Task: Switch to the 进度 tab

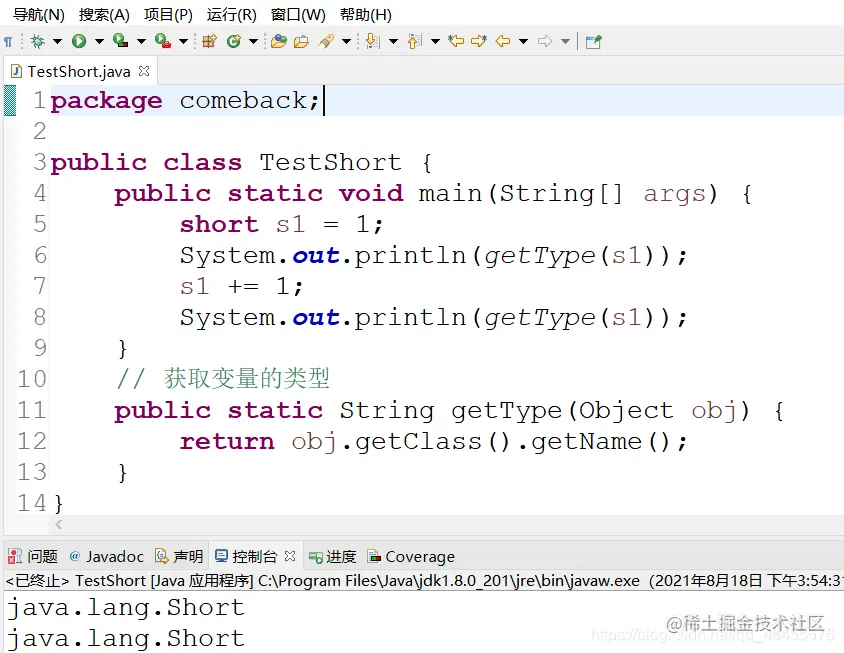Action: (x=333, y=556)
